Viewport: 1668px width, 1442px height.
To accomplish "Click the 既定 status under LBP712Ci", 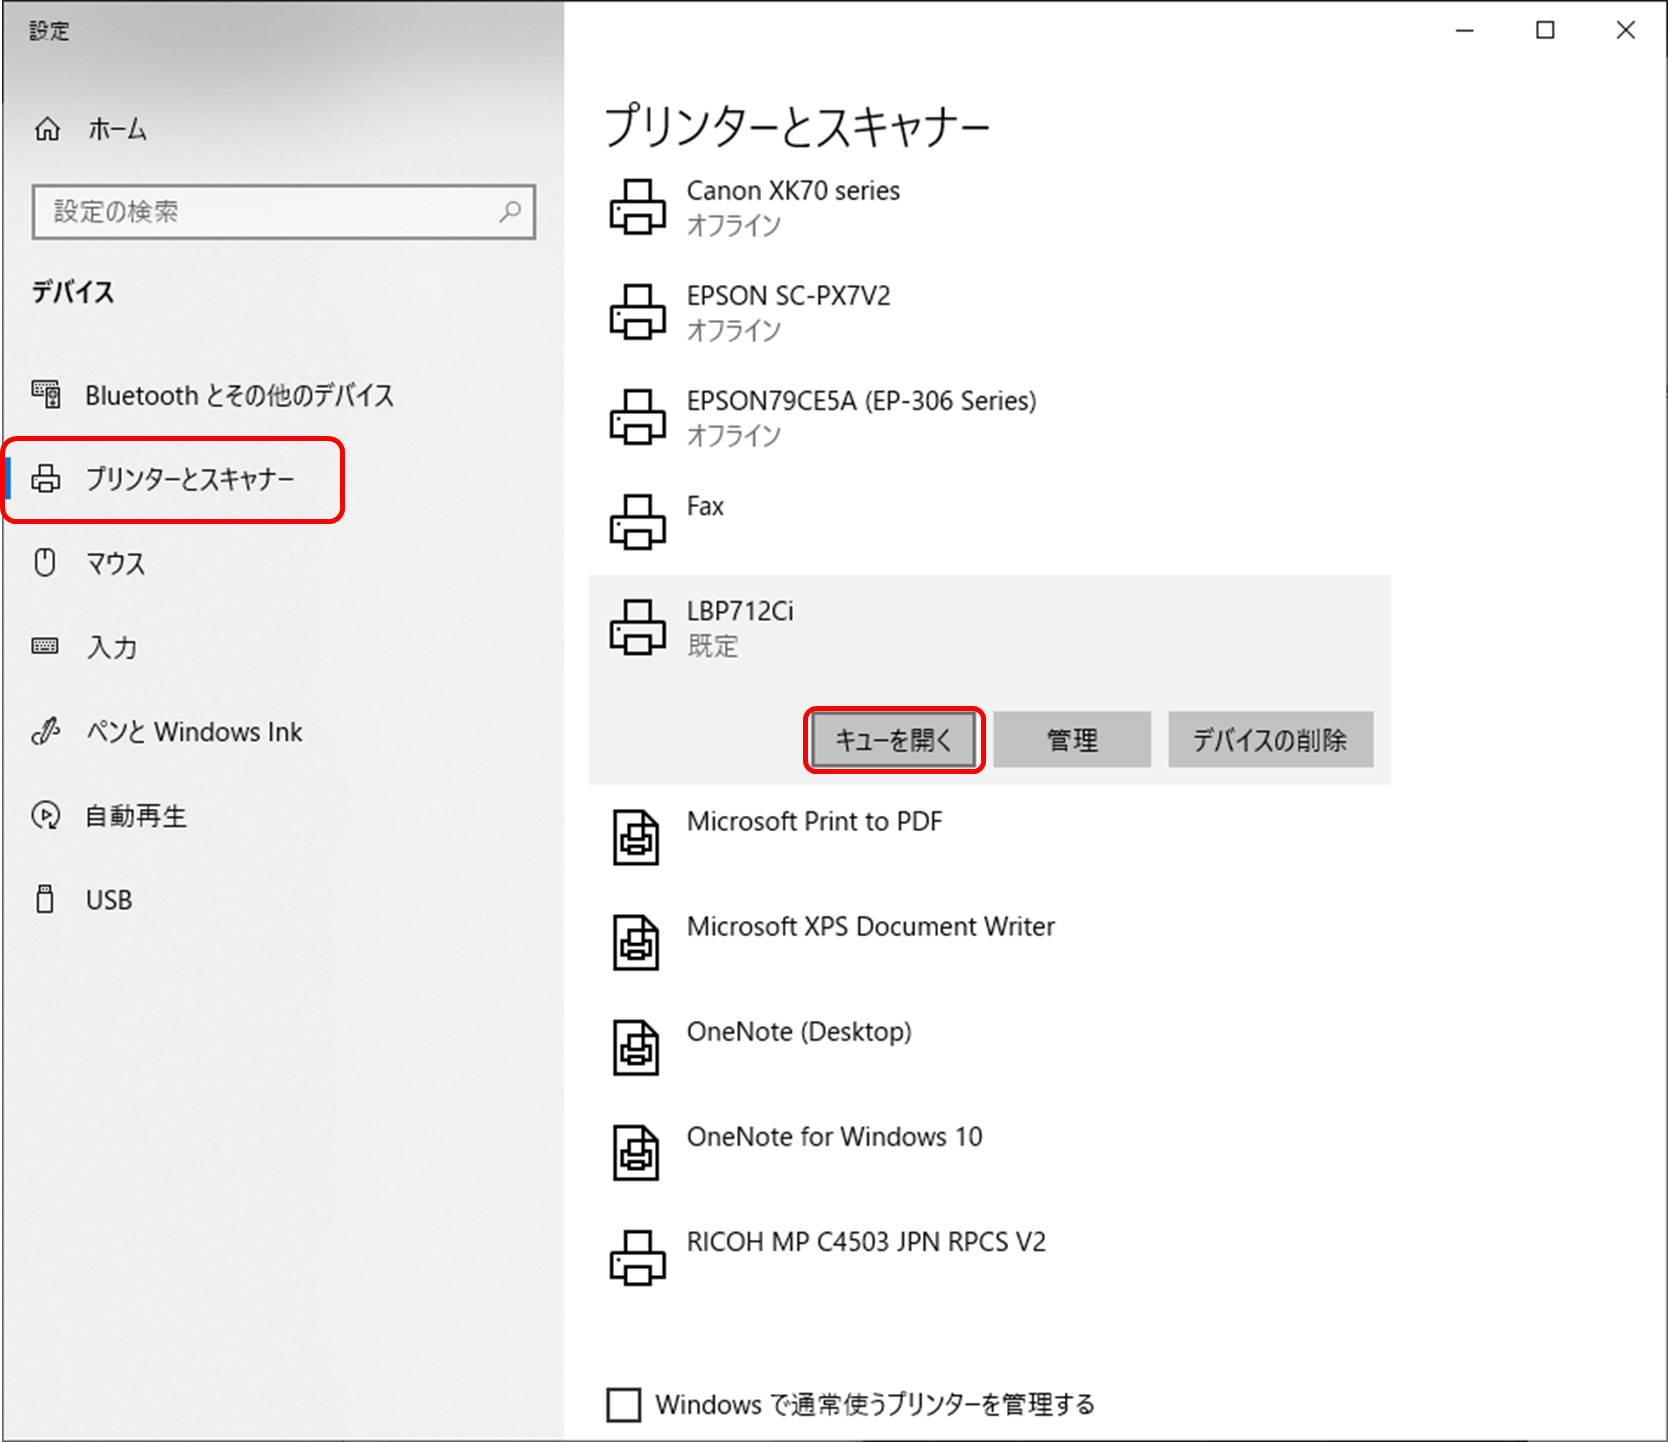I will 712,646.
